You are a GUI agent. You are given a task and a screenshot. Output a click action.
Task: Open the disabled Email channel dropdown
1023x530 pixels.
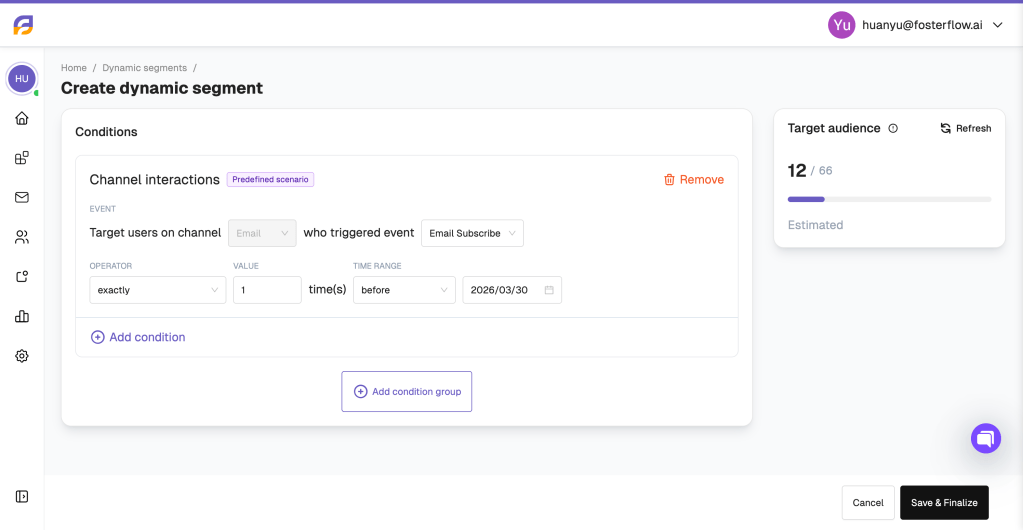262,233
